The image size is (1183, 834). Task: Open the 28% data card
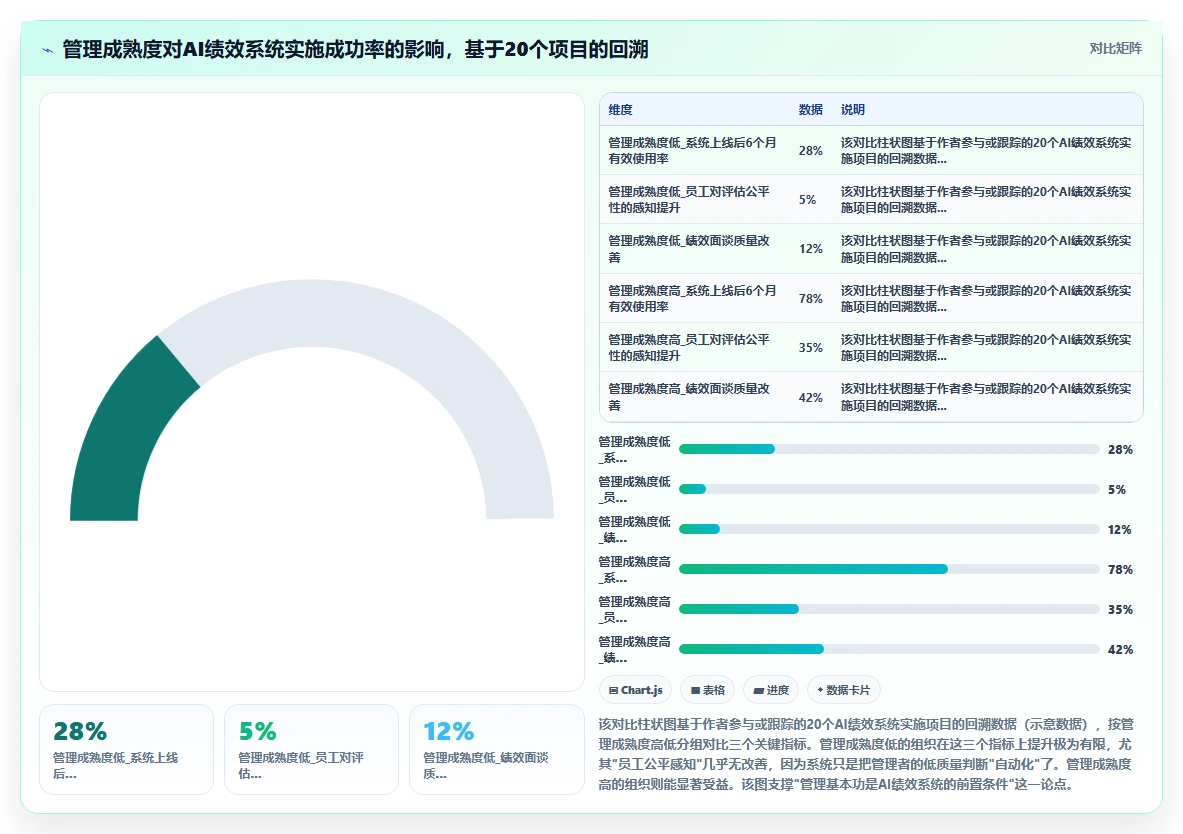[x=126, y=749]
